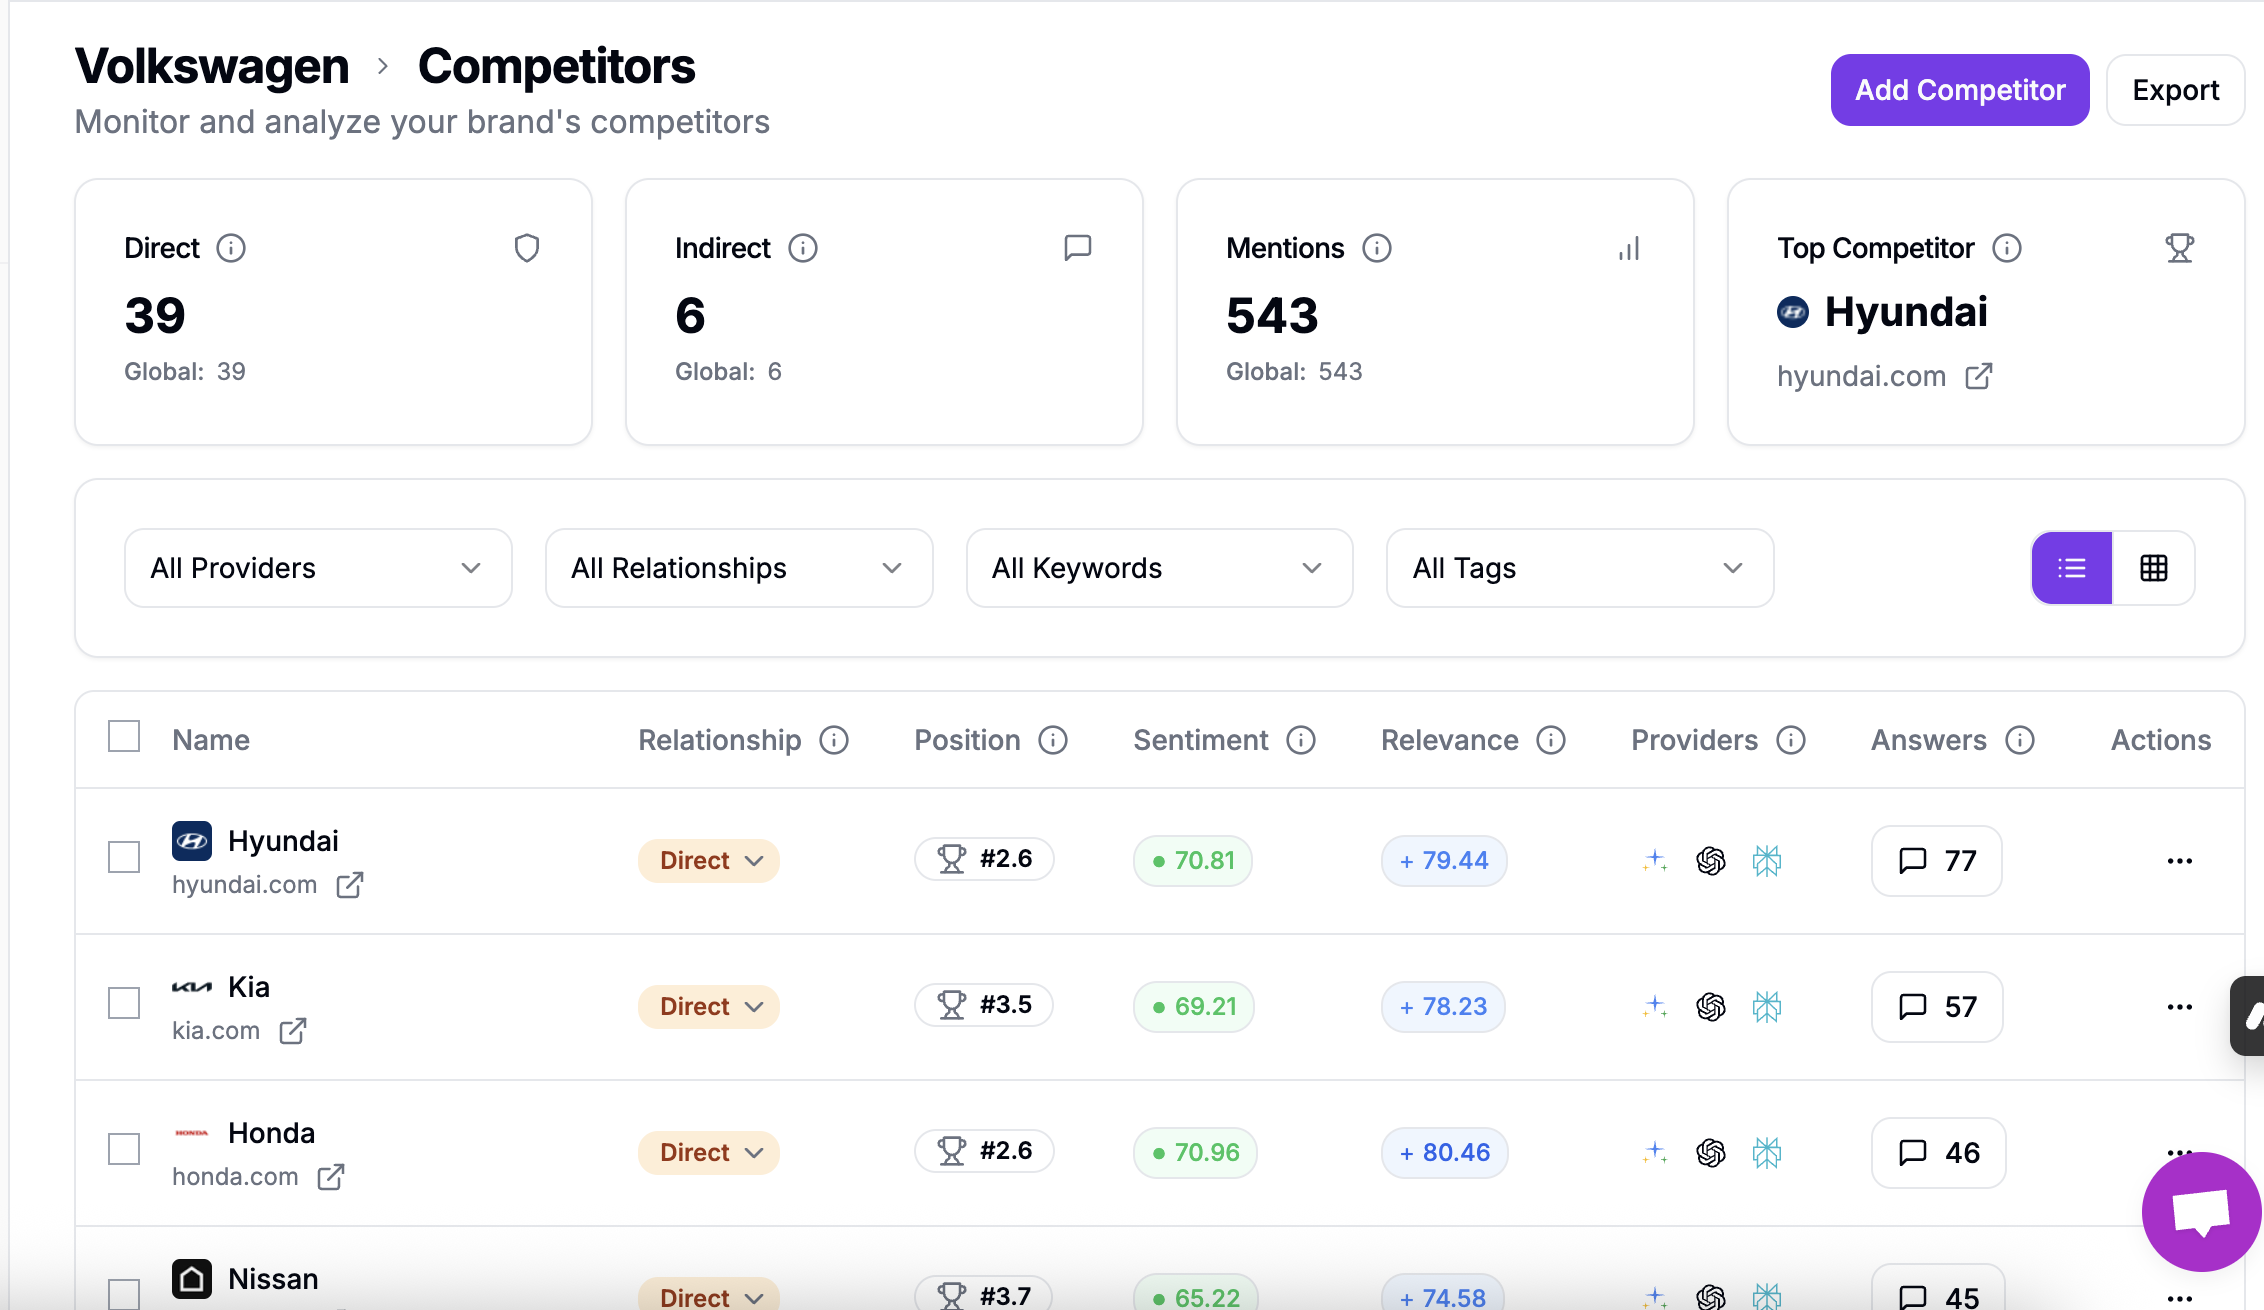Check the Kia row checkbox
2264x1310 pixels.
[124, 1003]
